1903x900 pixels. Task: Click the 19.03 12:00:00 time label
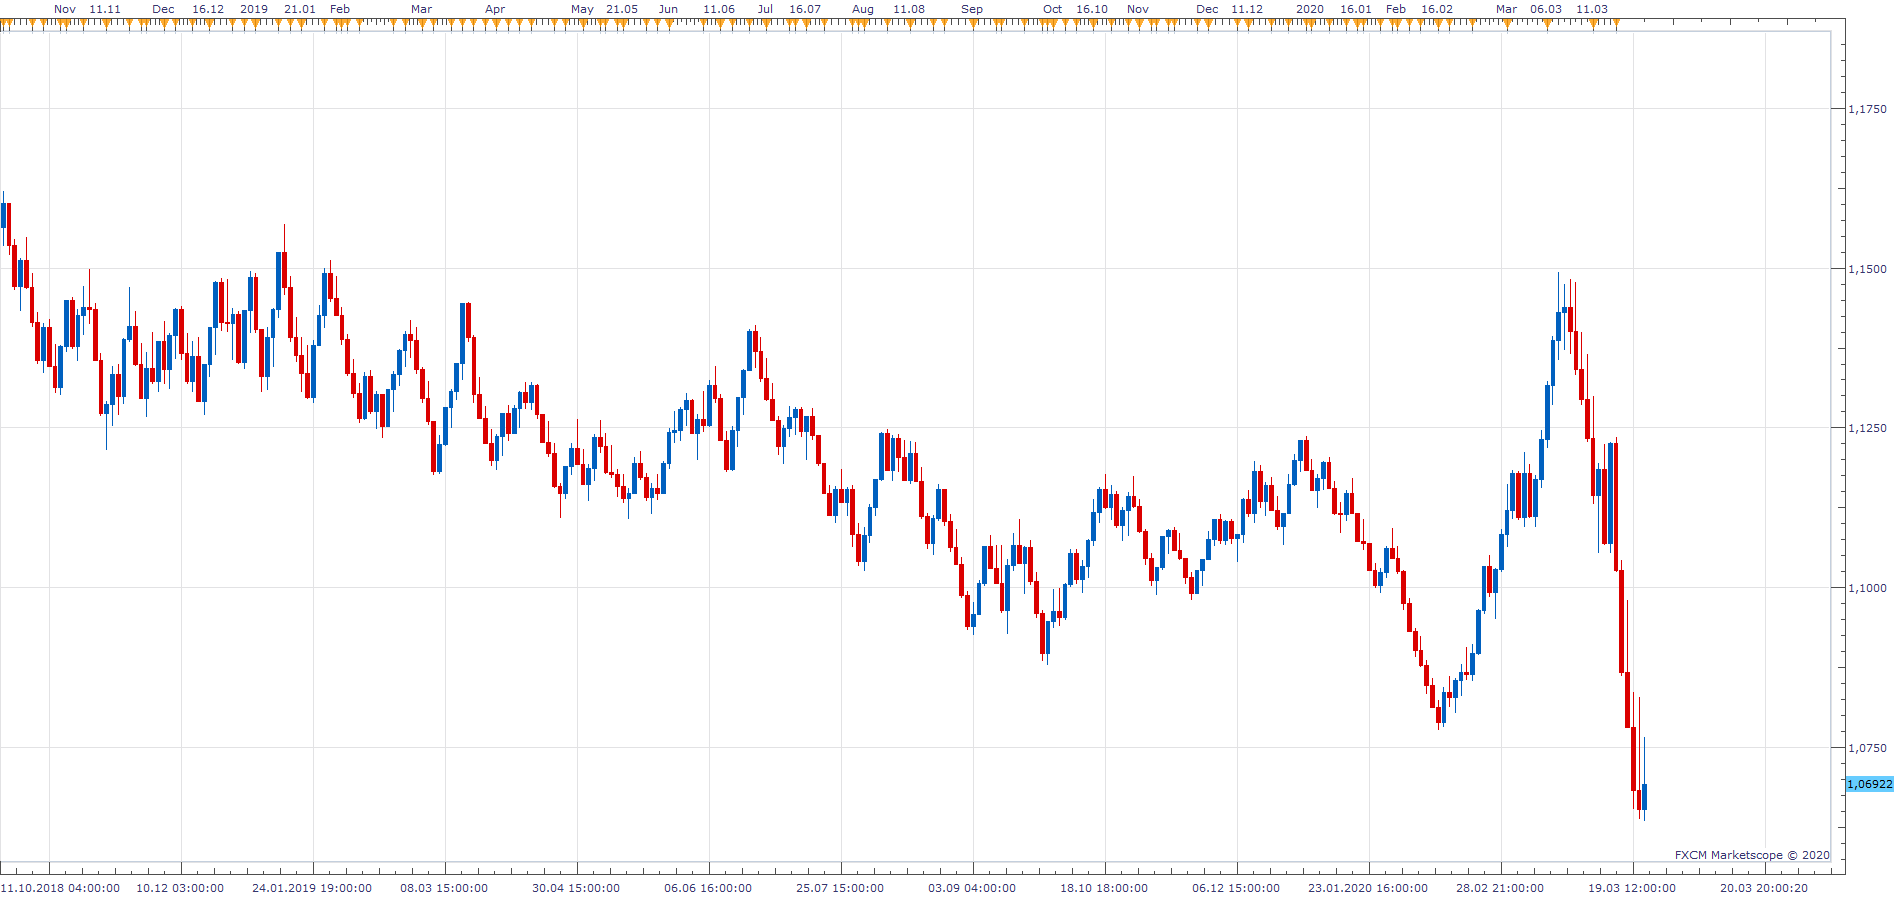(x=1632, y=888)
